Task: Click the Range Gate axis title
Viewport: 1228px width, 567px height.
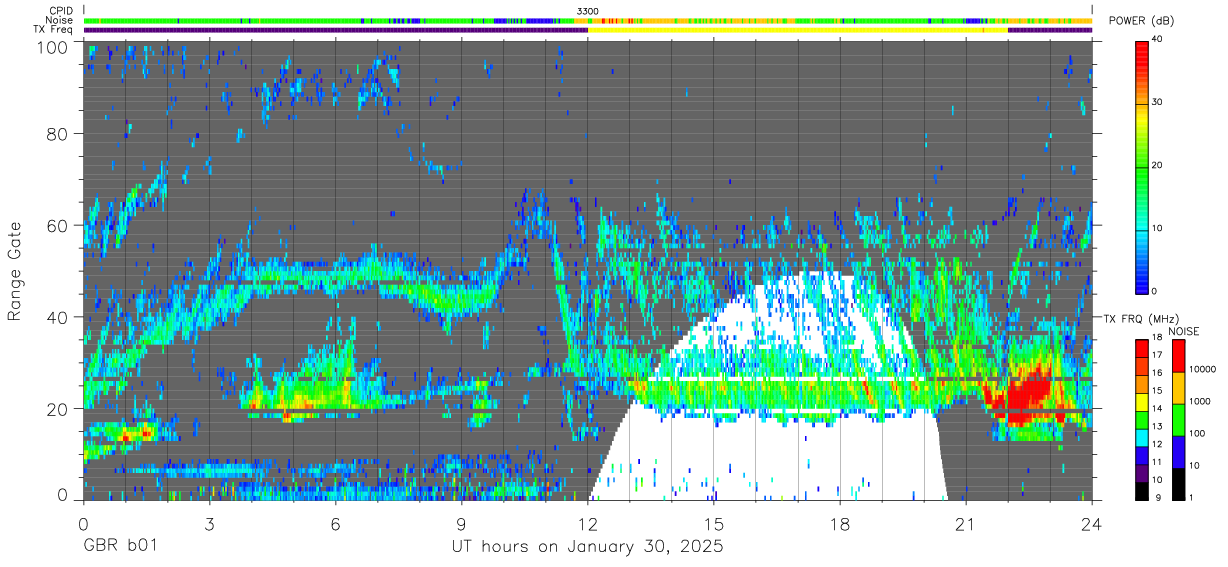Action: (15, 272)
